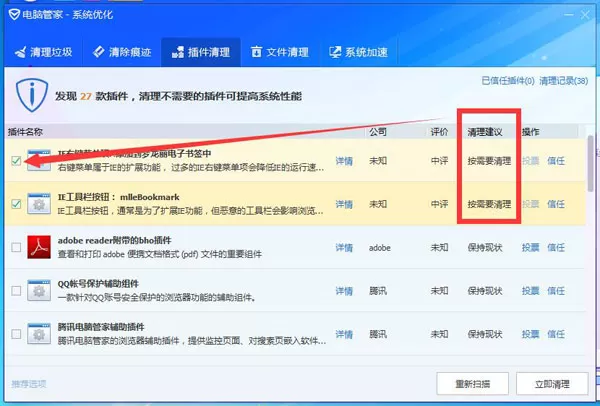Select the 插件清理 tab
Image resolution: width=600 pixels, height=406 pixels.
point(201,52)
